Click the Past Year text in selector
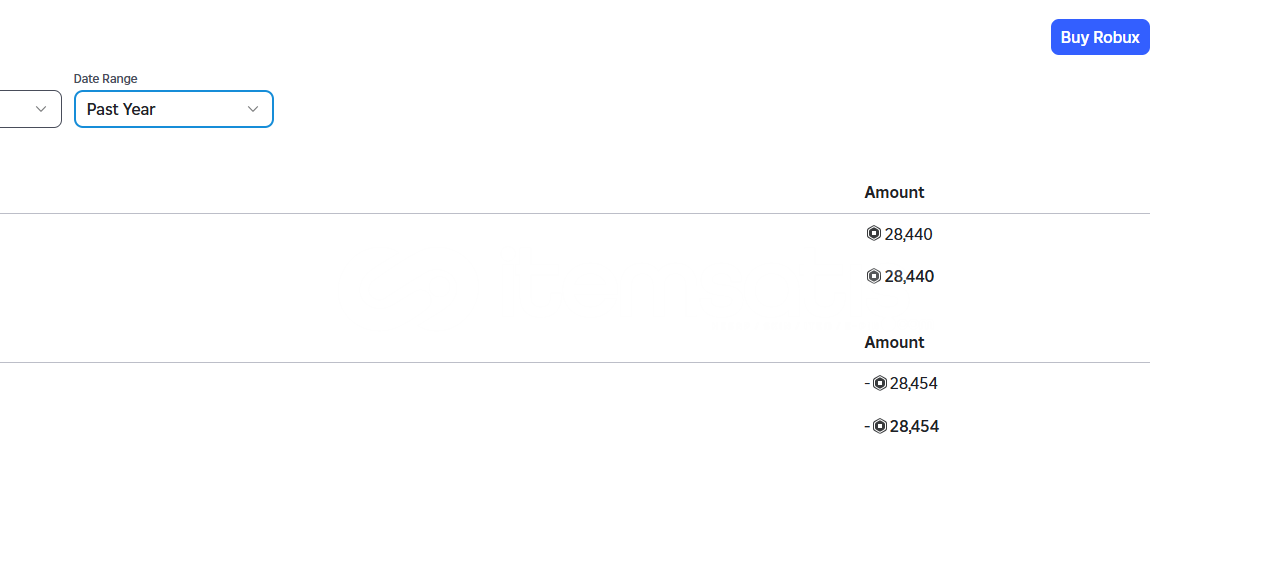Viewport: 1272px width, 578px height. point(121,109)
